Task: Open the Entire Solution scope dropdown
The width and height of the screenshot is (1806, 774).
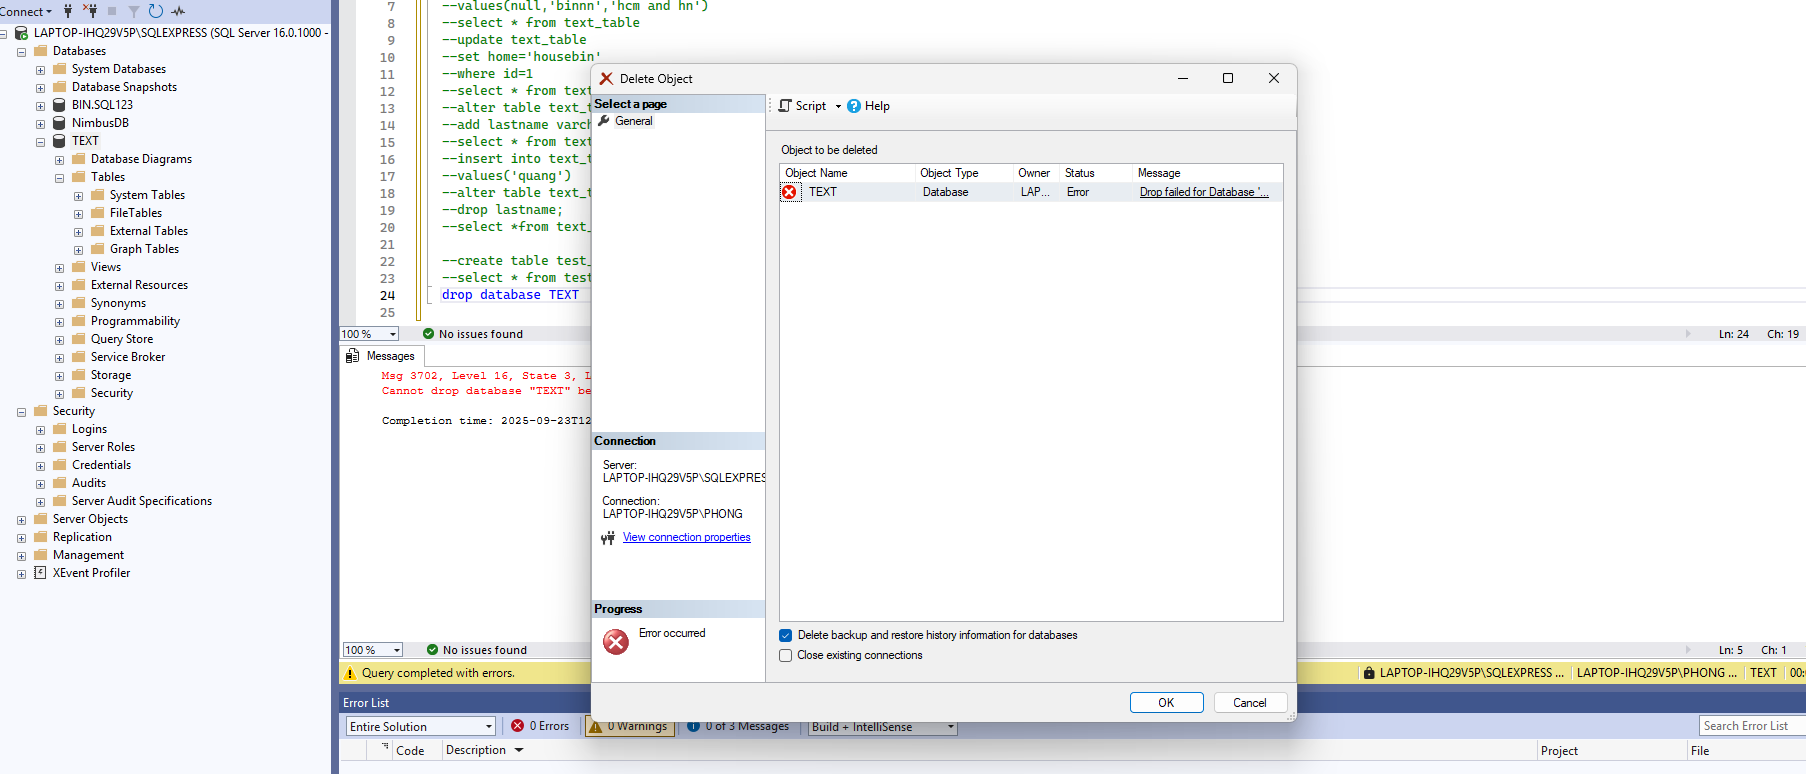Action: click(488, 727)
